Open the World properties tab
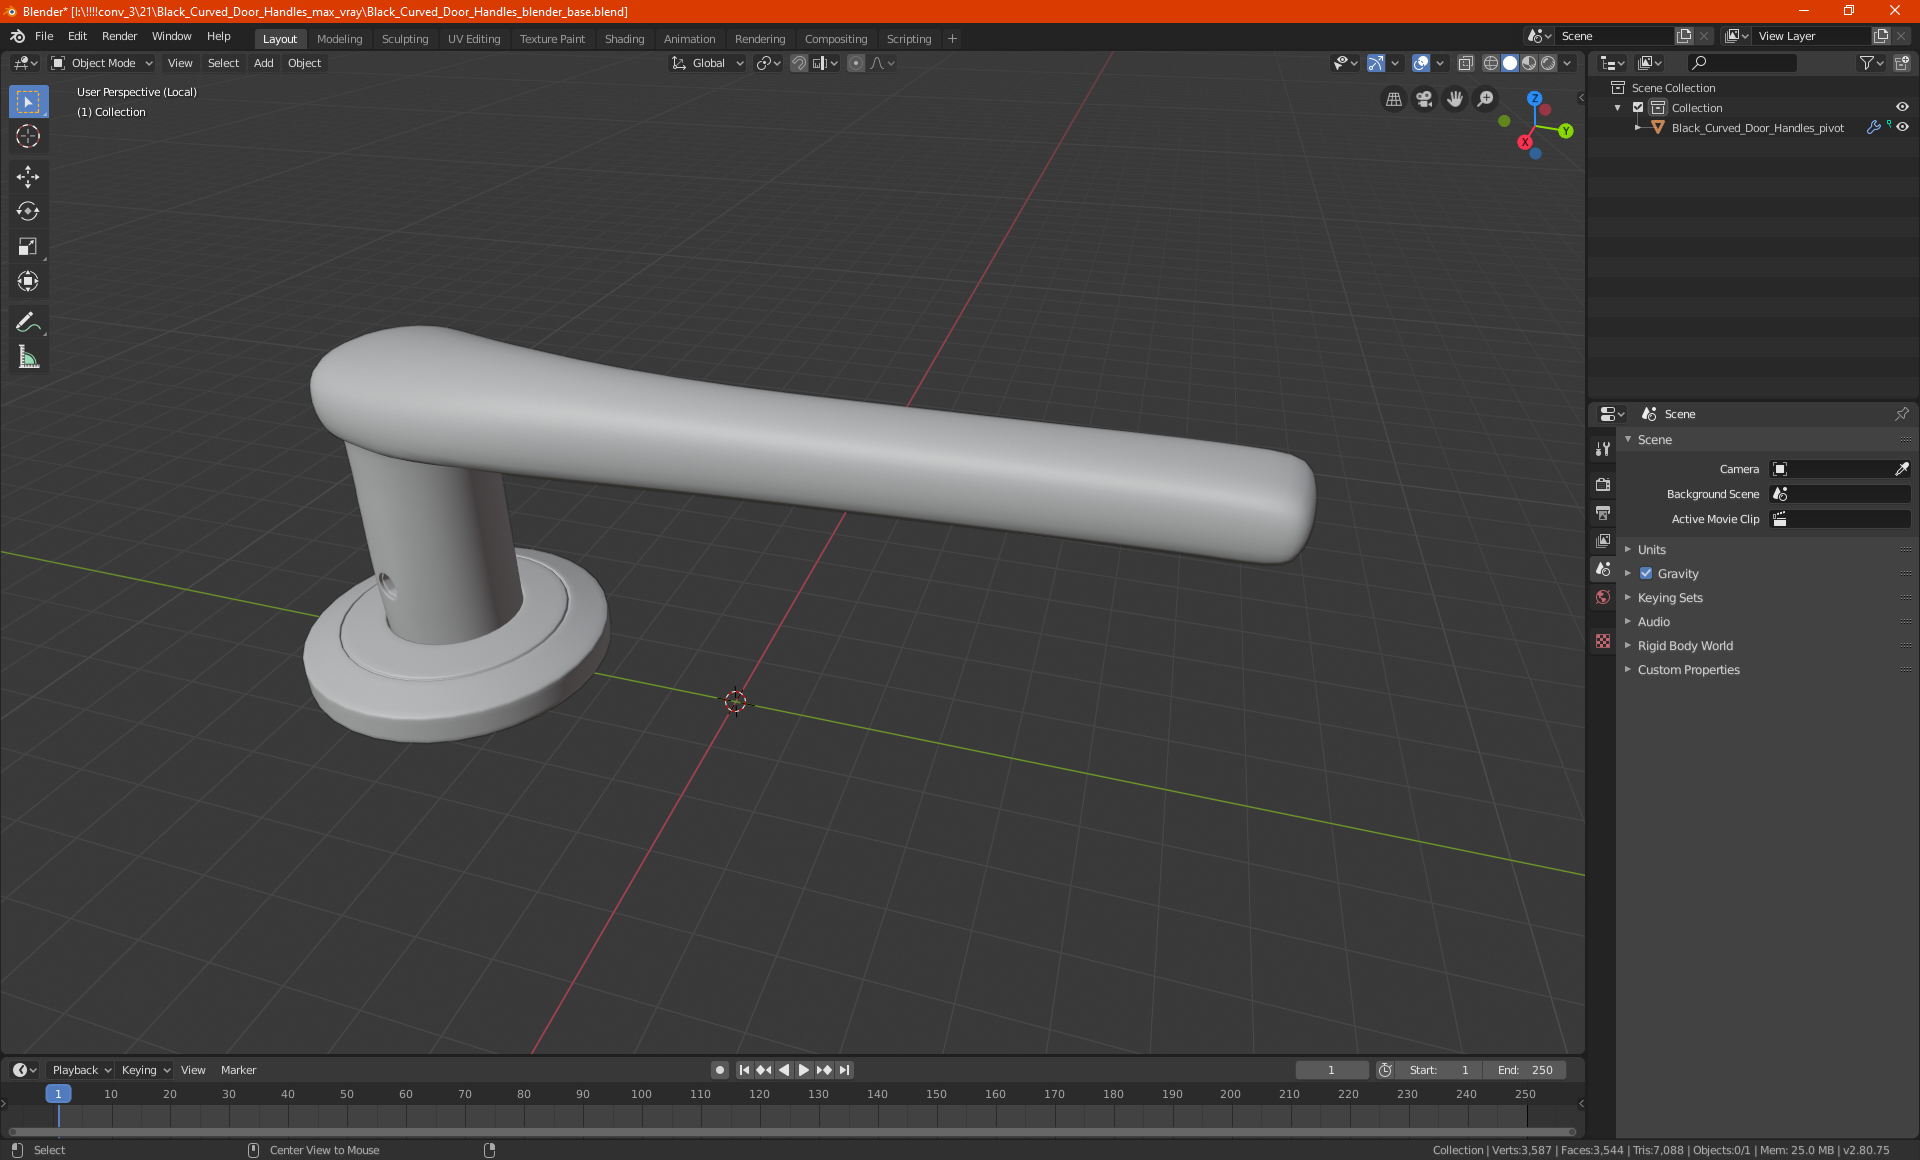1920x1160 pixels. coord(1603,597)
